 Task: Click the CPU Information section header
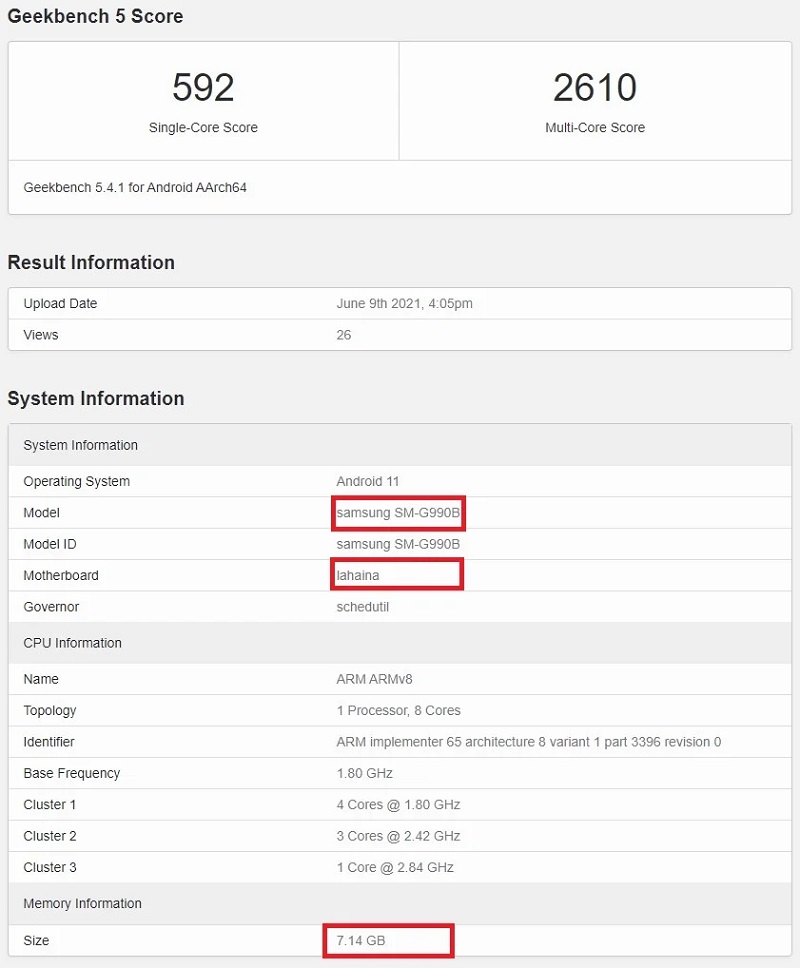(71, 643)
